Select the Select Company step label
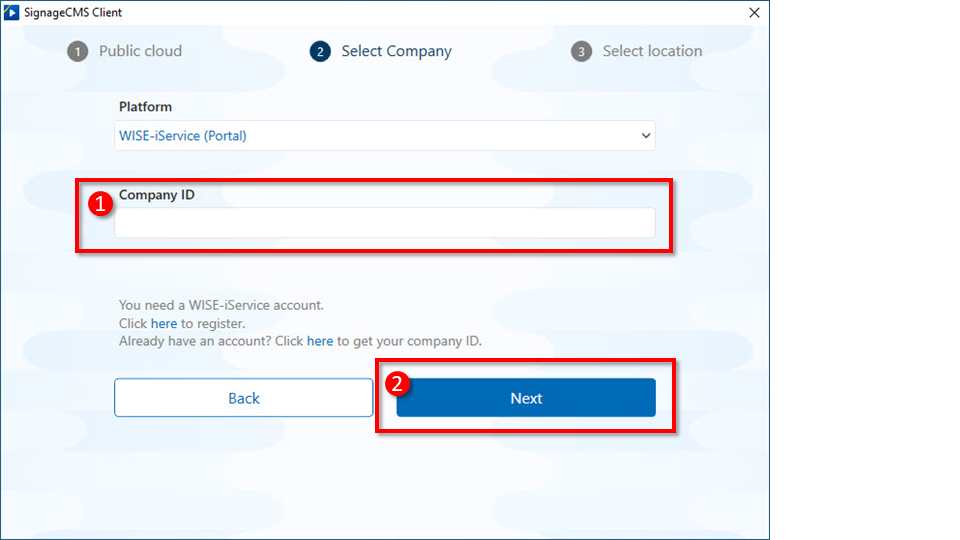 pos(396,51)
